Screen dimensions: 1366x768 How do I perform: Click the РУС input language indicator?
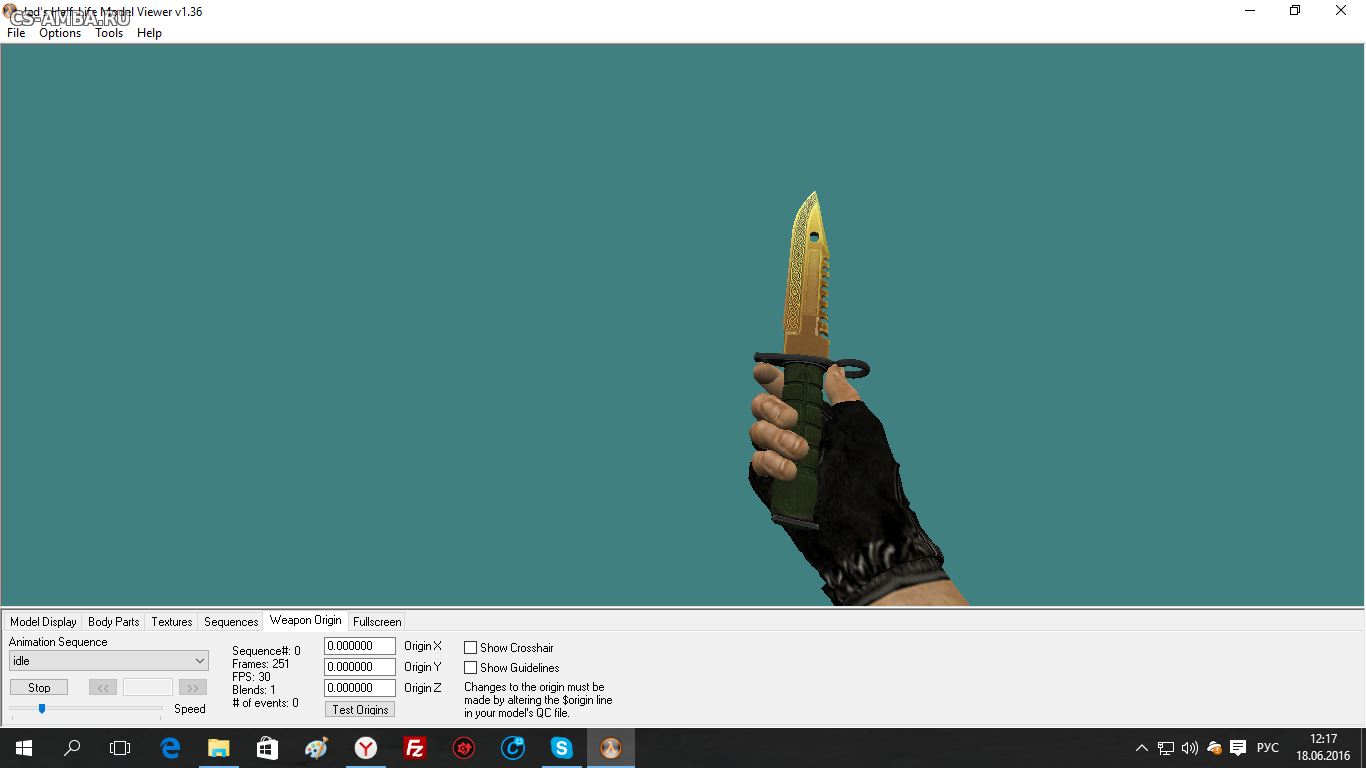coord(1268,748)
